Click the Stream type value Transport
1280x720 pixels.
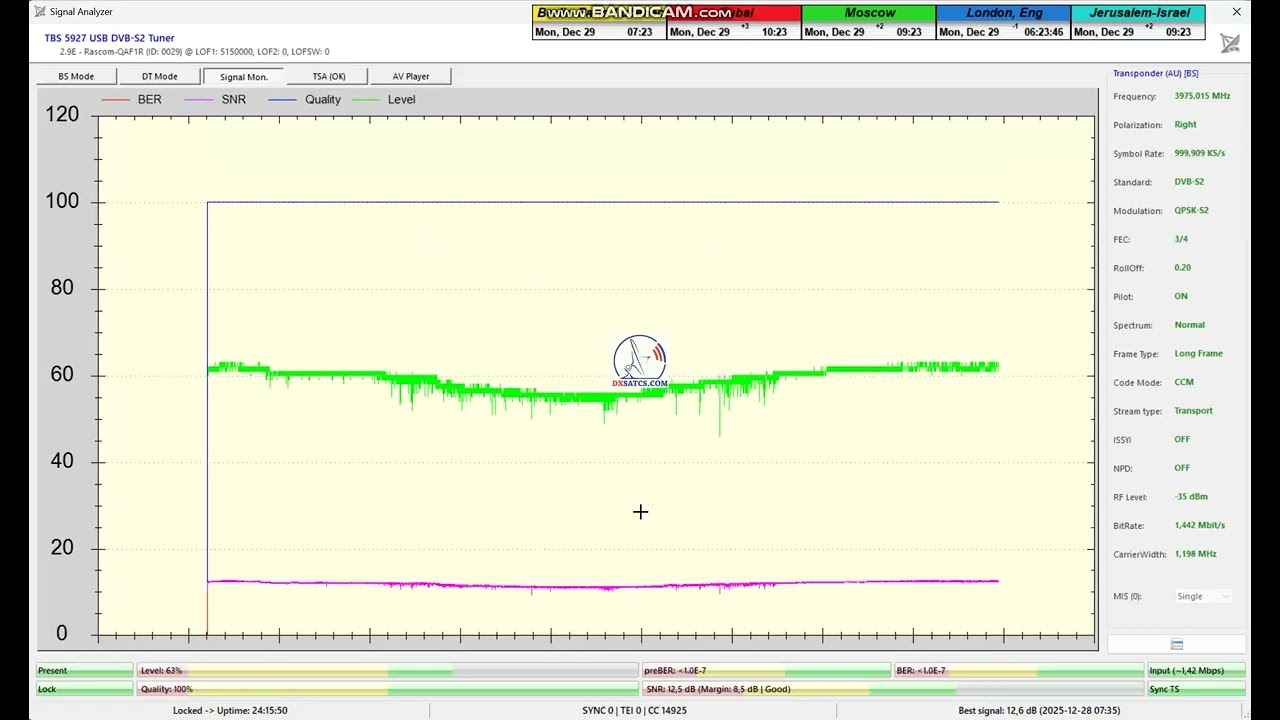1193,411
